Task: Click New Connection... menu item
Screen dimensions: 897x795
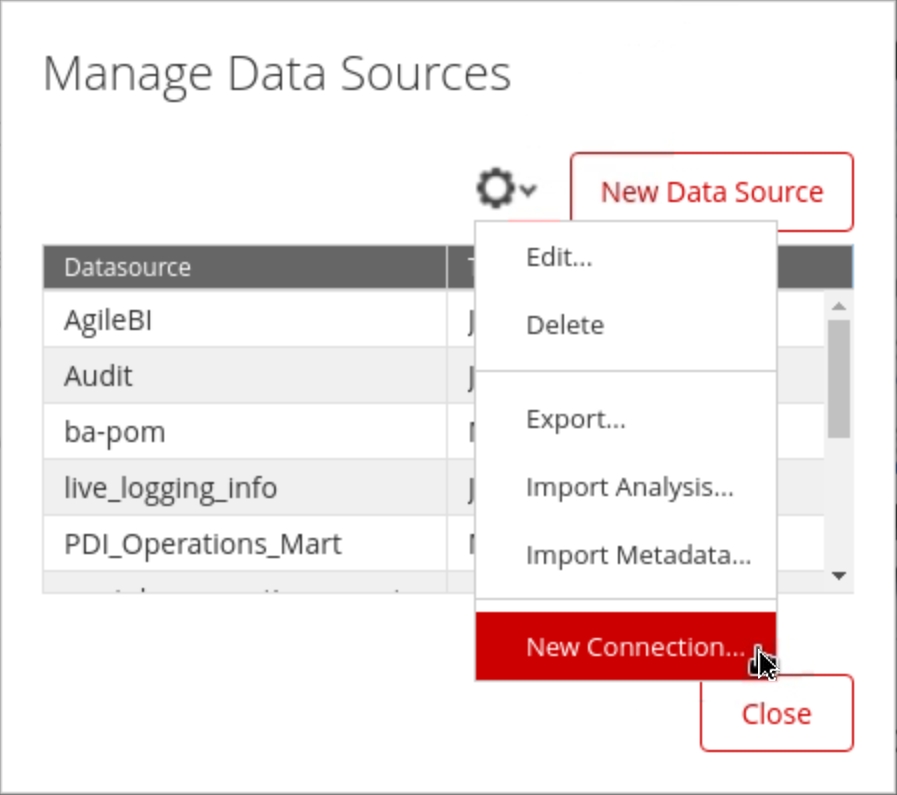Action: (634, 647)
